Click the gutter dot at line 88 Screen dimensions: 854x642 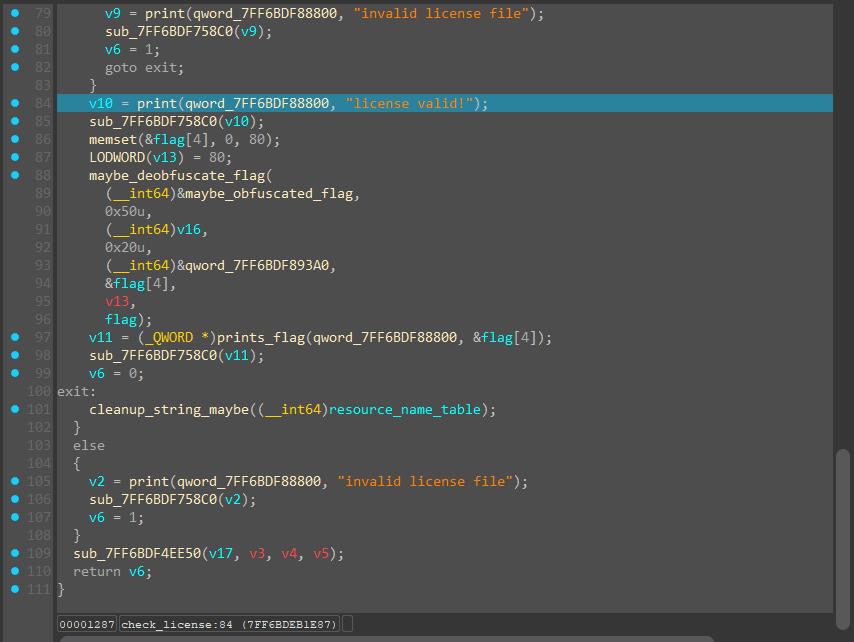click(x=14, y=175)
